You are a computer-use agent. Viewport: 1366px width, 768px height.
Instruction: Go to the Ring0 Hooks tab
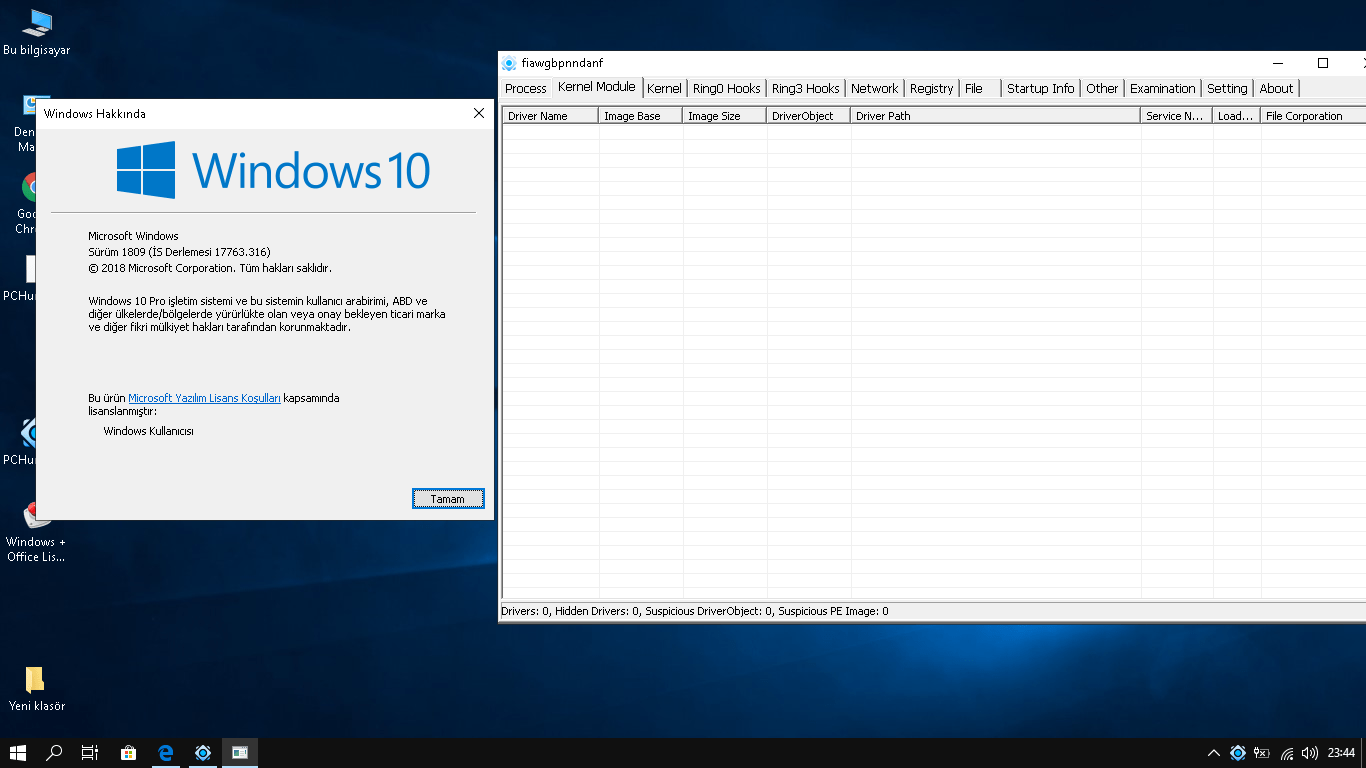727,88
